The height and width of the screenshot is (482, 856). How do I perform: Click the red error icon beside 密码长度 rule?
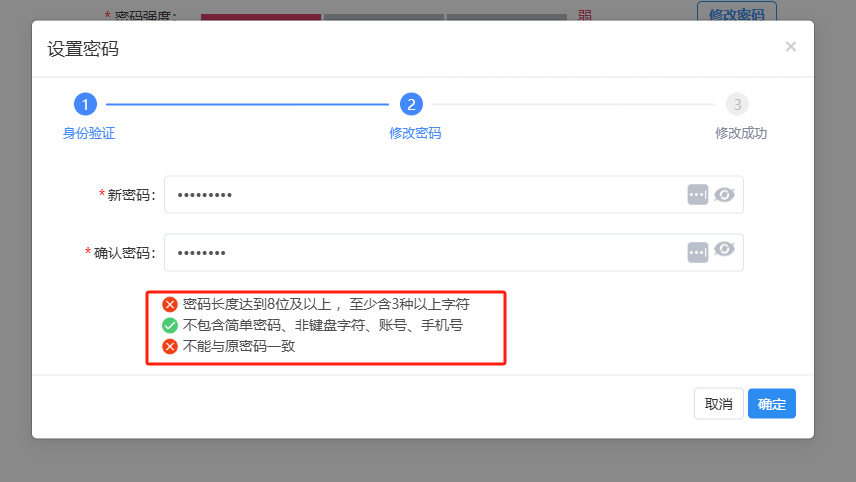(x=170, y=304)
